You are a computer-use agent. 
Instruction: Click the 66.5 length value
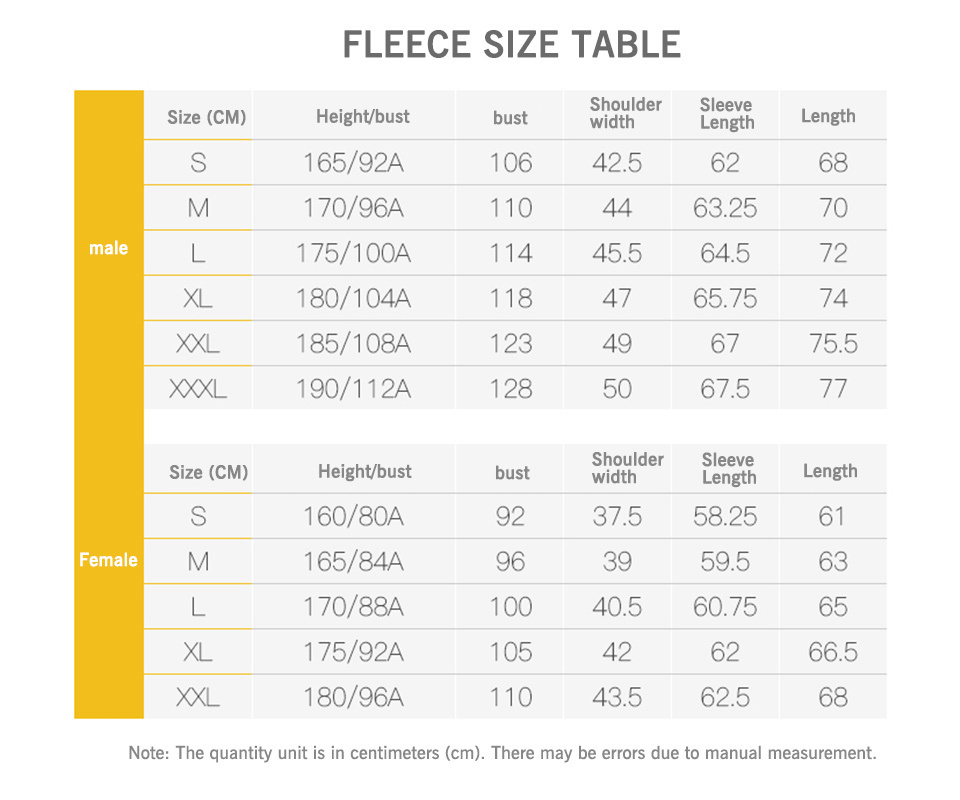(833, 652)
